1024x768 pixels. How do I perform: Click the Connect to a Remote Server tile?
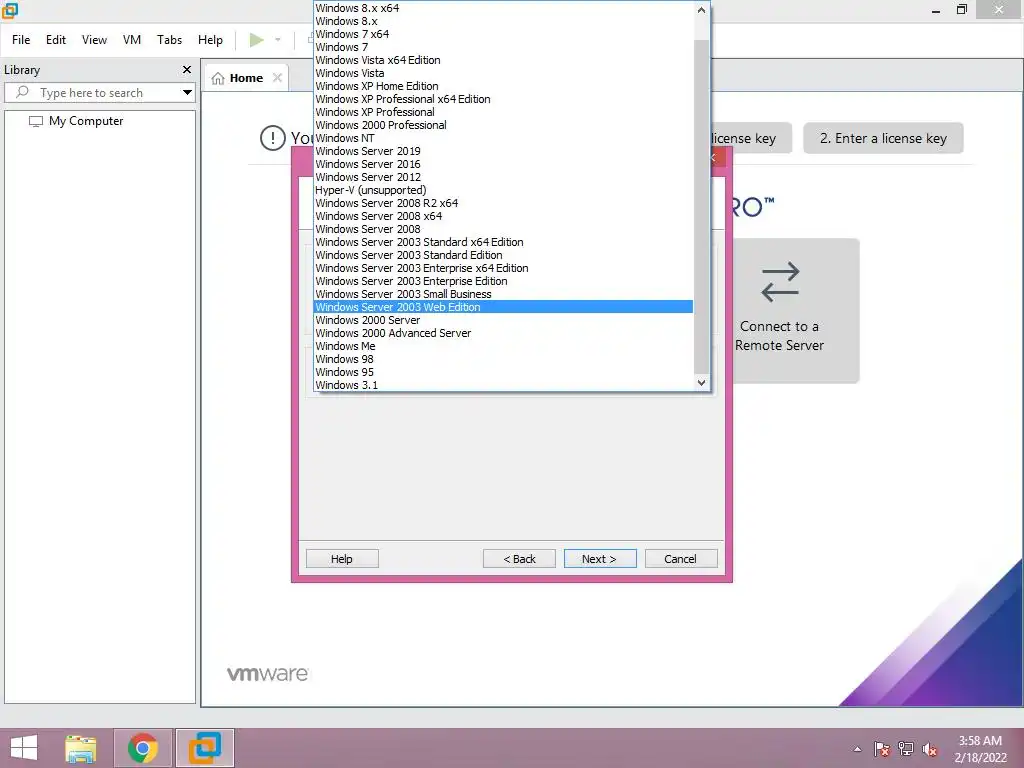(x=796, y=310)
